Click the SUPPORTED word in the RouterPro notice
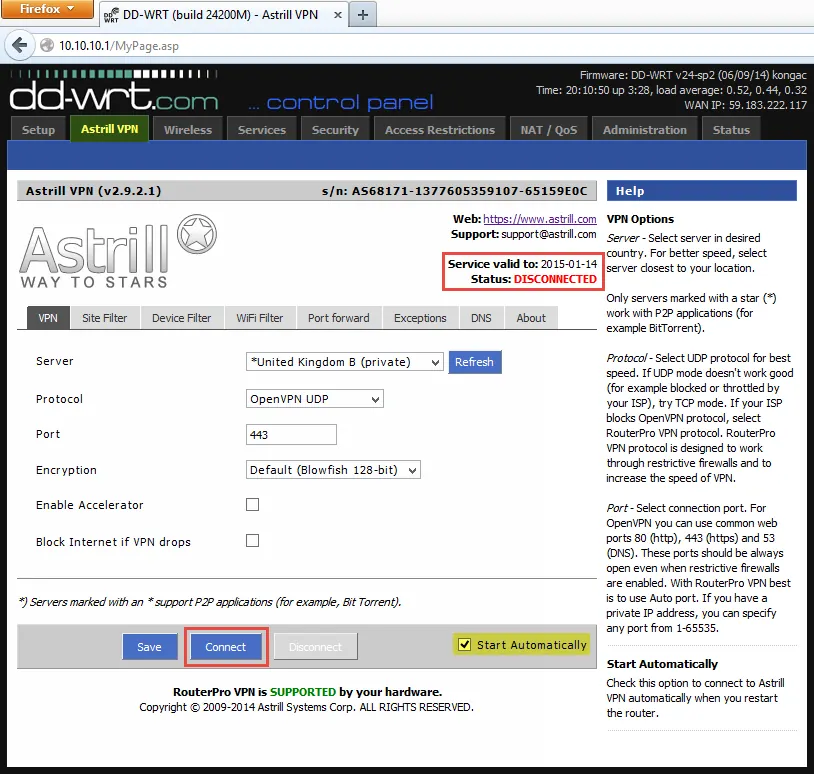Screen dimensions: 814x774 pos(303,692)
